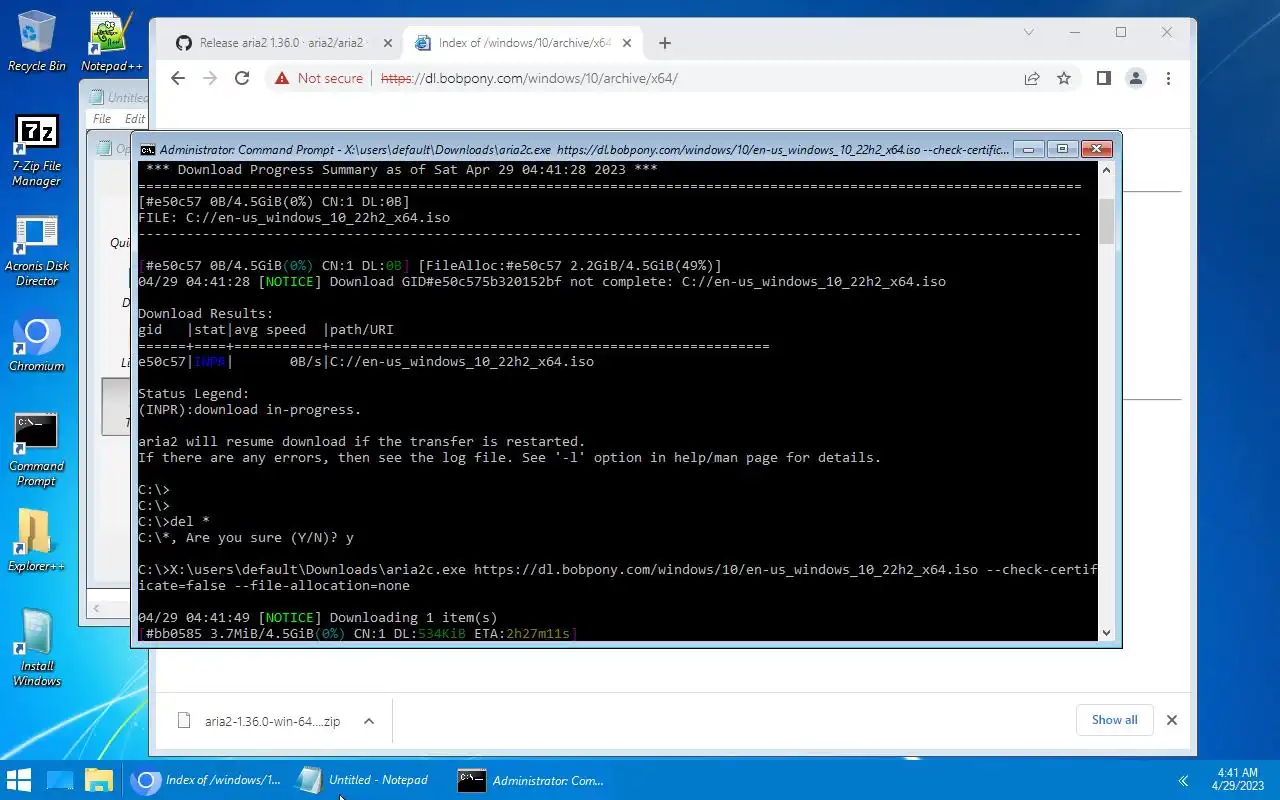
Task: Open Command Prompt desktop shortcut
Action: click(37, 450)
